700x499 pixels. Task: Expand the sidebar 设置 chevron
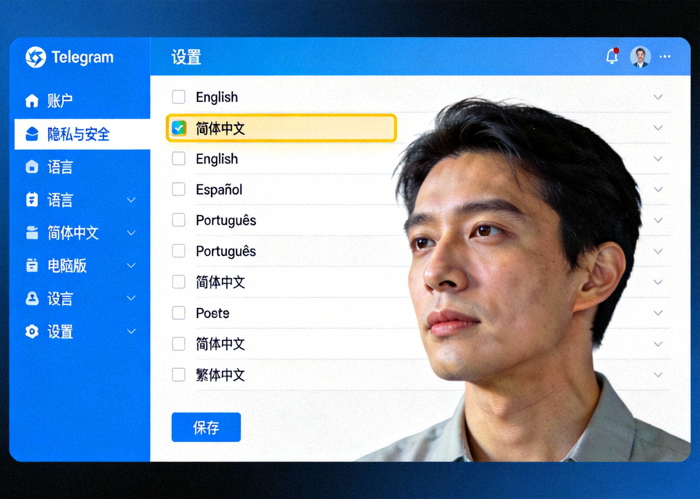tap(131, 331)
